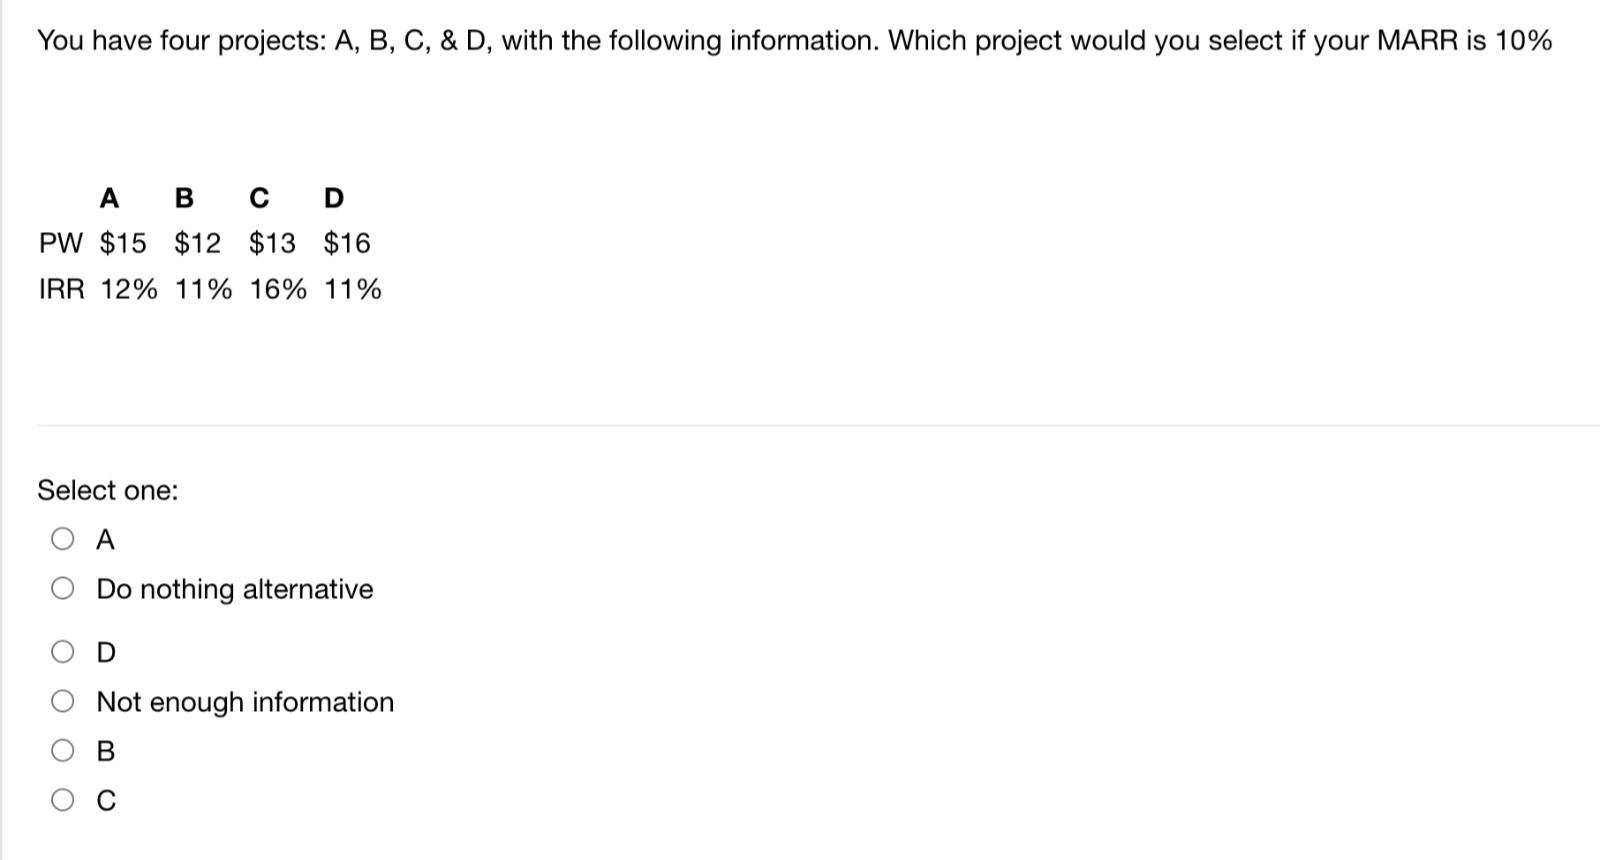
Task: Select the radio button for option B
Action: coord(62,751)
